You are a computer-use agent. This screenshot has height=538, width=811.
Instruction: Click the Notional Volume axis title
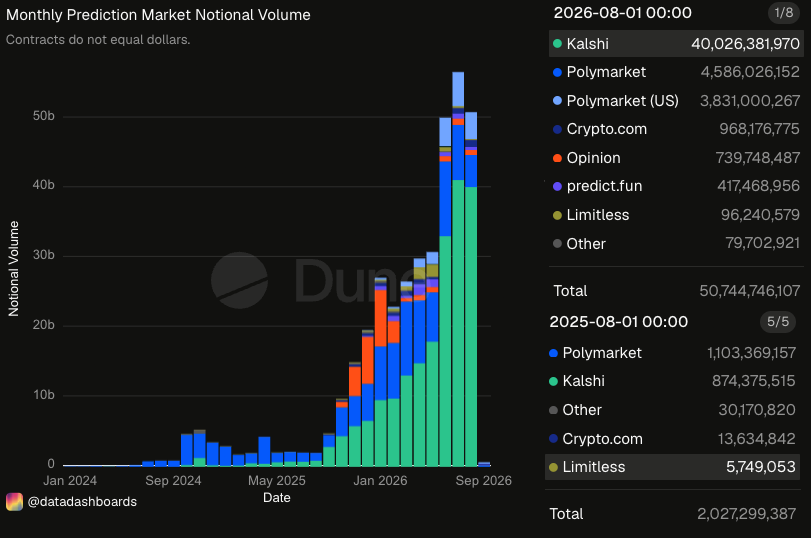(13, 268)
